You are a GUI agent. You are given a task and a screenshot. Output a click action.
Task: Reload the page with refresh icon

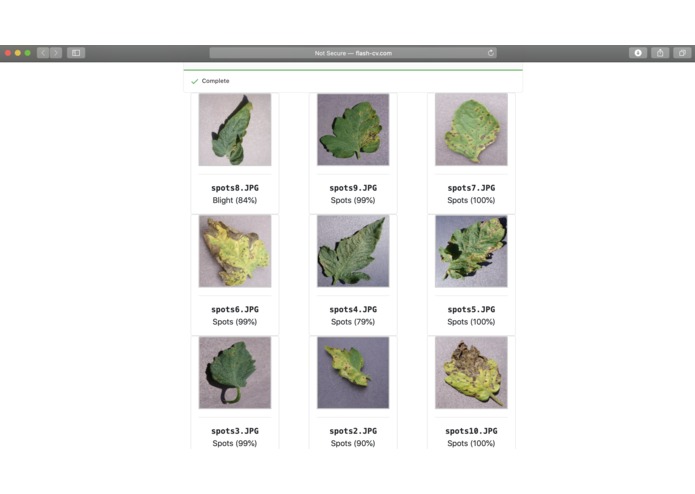click(491, 53)
